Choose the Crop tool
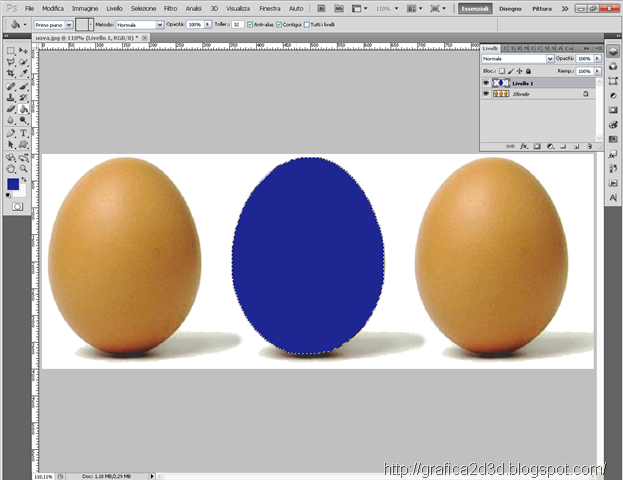The width and height of the screenshot is (623, 480). tap(10, 74)
